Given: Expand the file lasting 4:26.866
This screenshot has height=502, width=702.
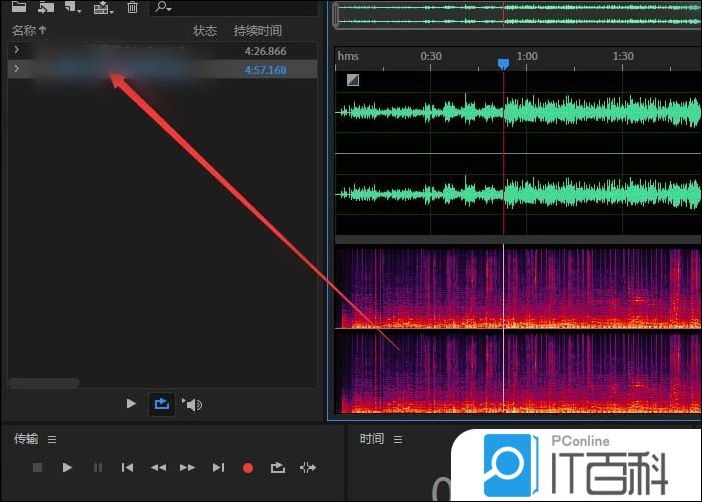Looking at the screenshot, I should (x=16, y=50).
